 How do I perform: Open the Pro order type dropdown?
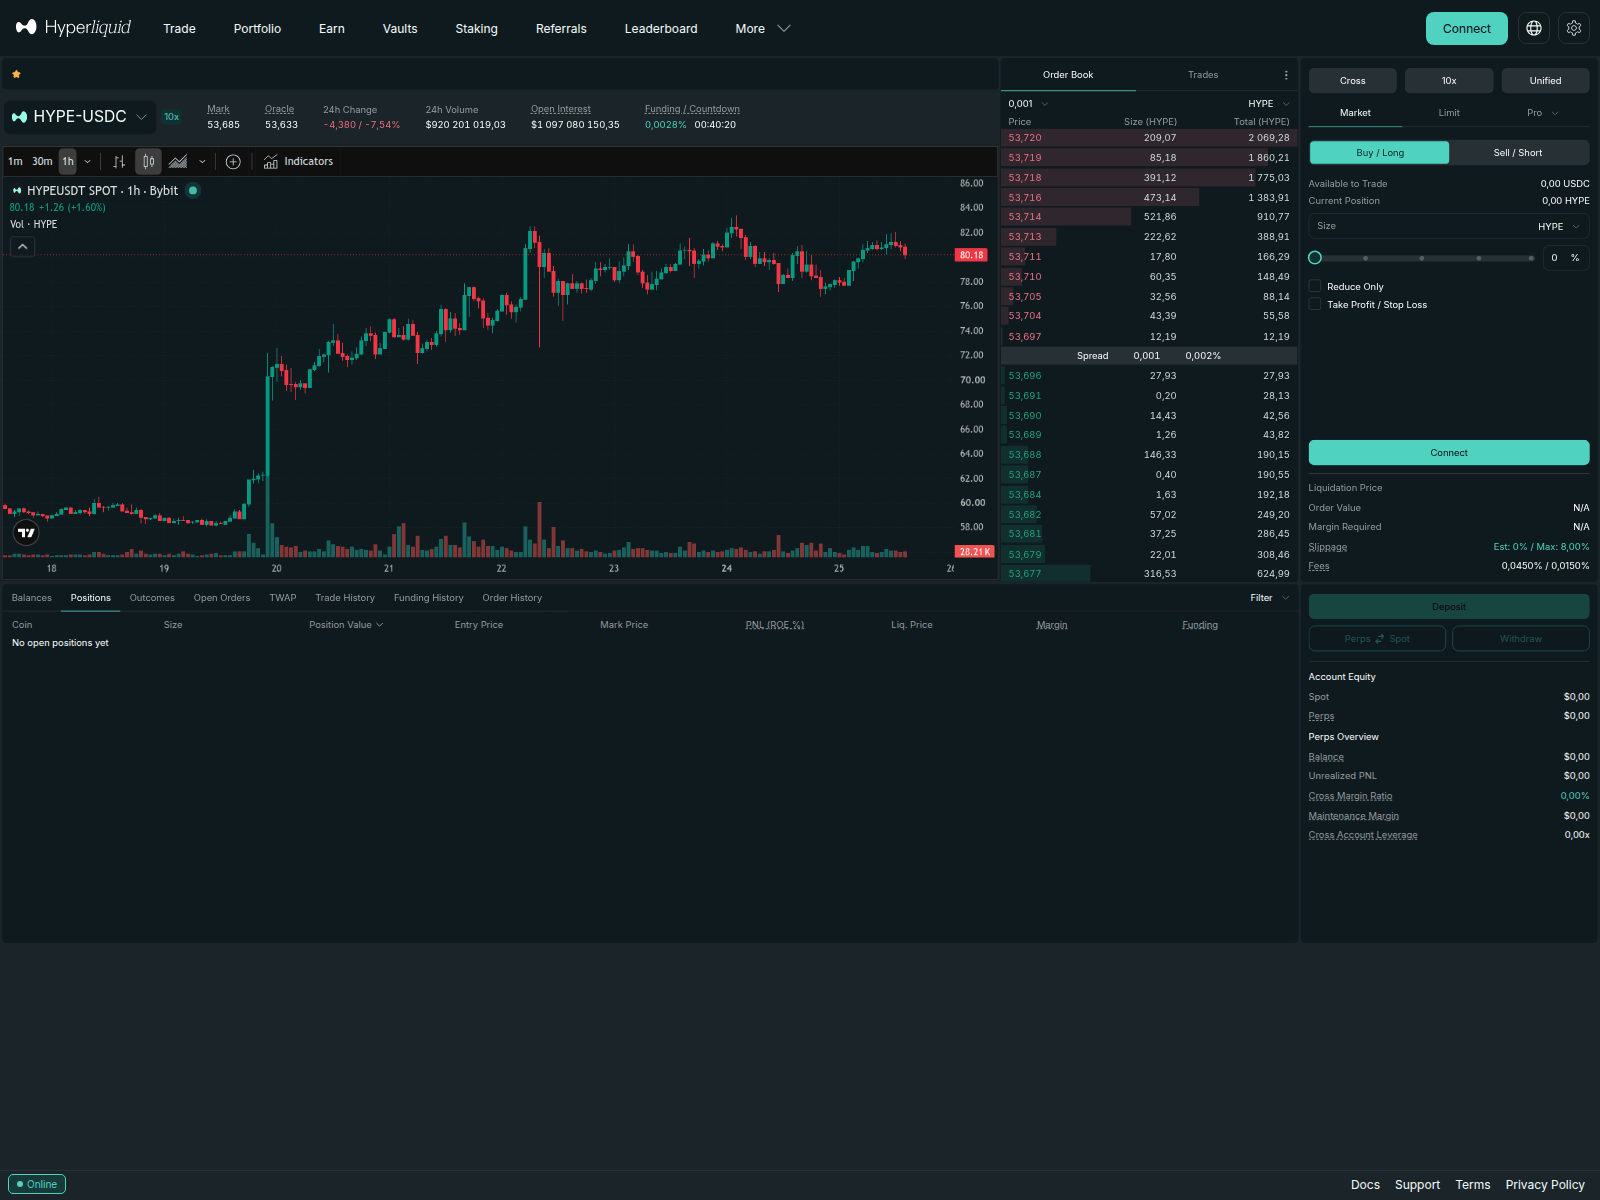[x=1543, y=113]
